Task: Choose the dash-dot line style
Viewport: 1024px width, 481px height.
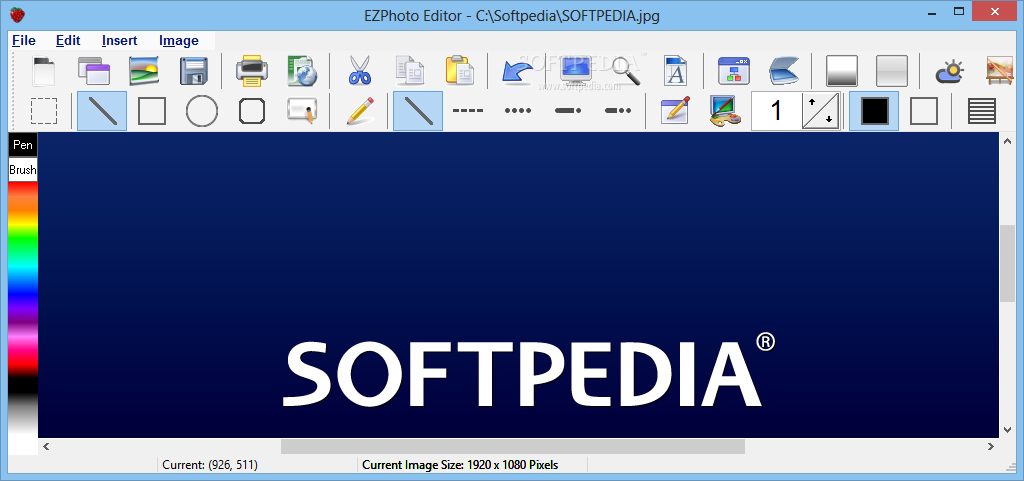Action: click(568, 111)
